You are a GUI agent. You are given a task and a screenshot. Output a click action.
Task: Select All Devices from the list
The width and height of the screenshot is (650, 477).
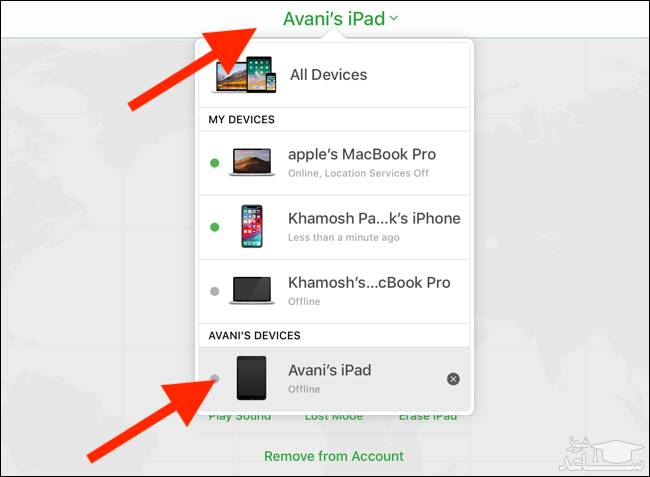335,75
